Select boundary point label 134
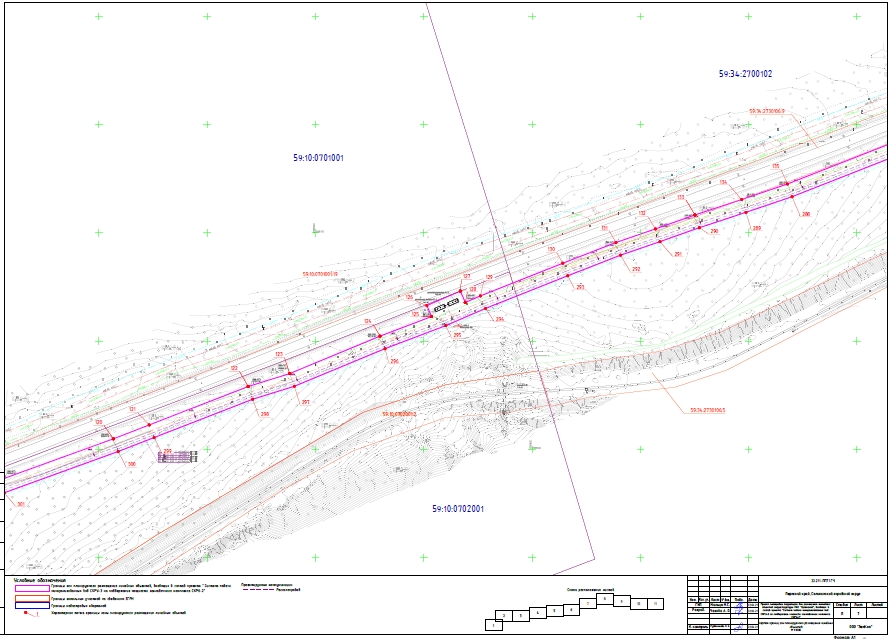 point(723,183)
